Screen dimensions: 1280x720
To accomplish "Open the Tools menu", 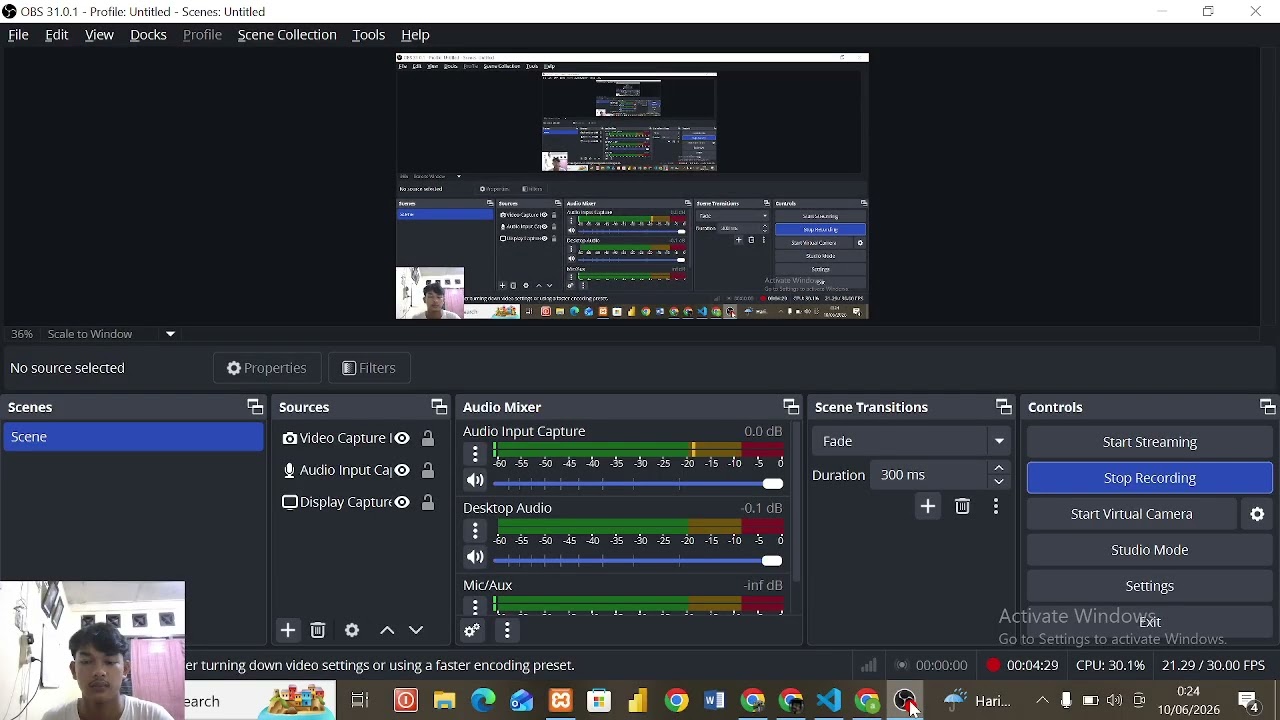I will point(369,35).
